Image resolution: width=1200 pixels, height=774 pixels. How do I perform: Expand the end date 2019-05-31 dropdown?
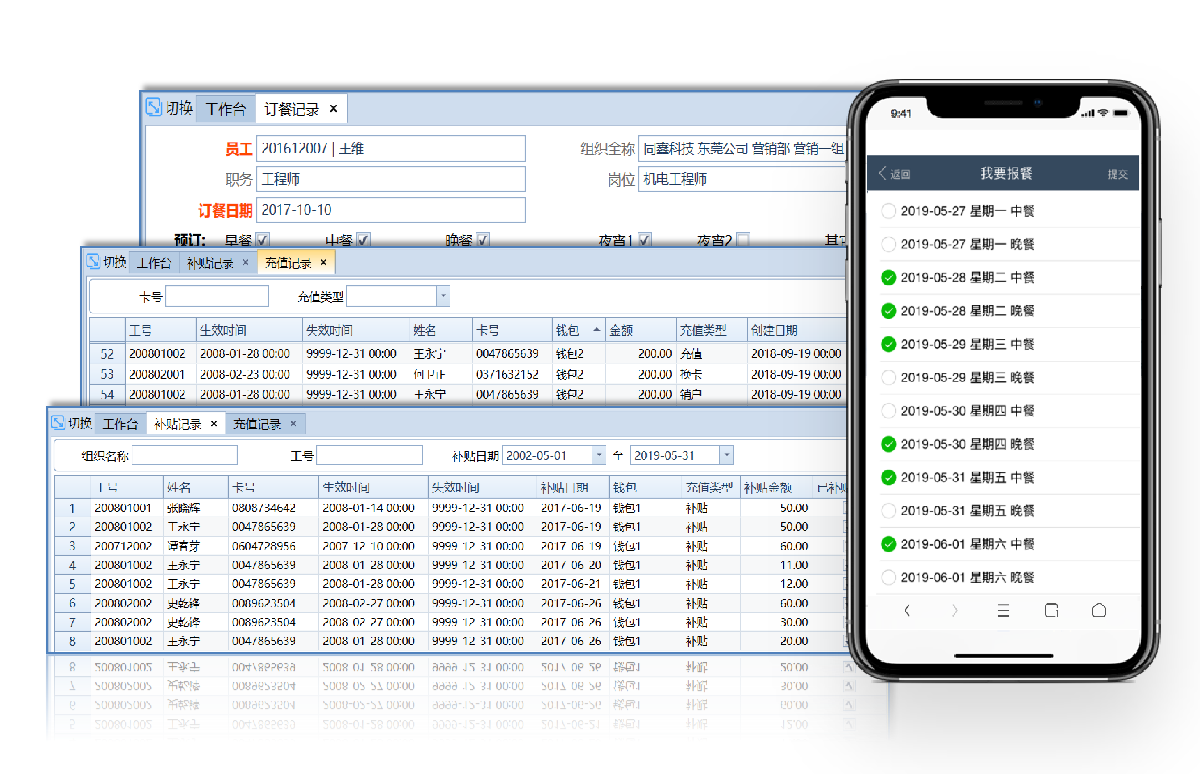726,456
